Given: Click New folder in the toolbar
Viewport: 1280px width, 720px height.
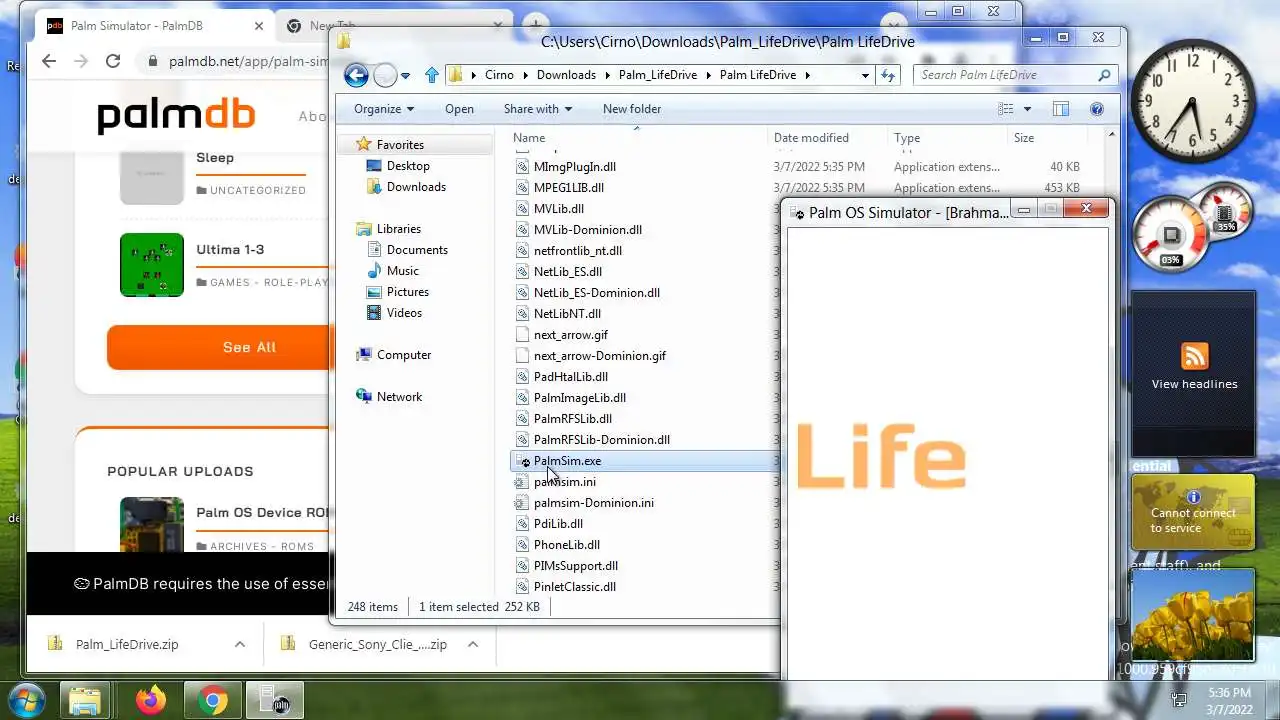Looking at the screenshot, I should click(632, 109).
